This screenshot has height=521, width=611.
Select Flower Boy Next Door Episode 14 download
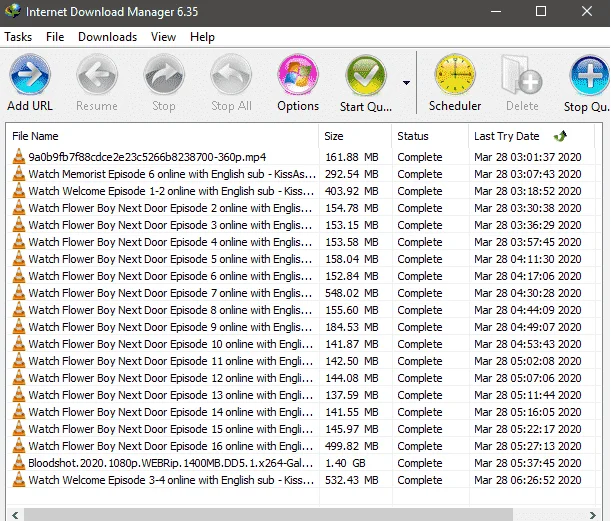(x=171, y=412)
